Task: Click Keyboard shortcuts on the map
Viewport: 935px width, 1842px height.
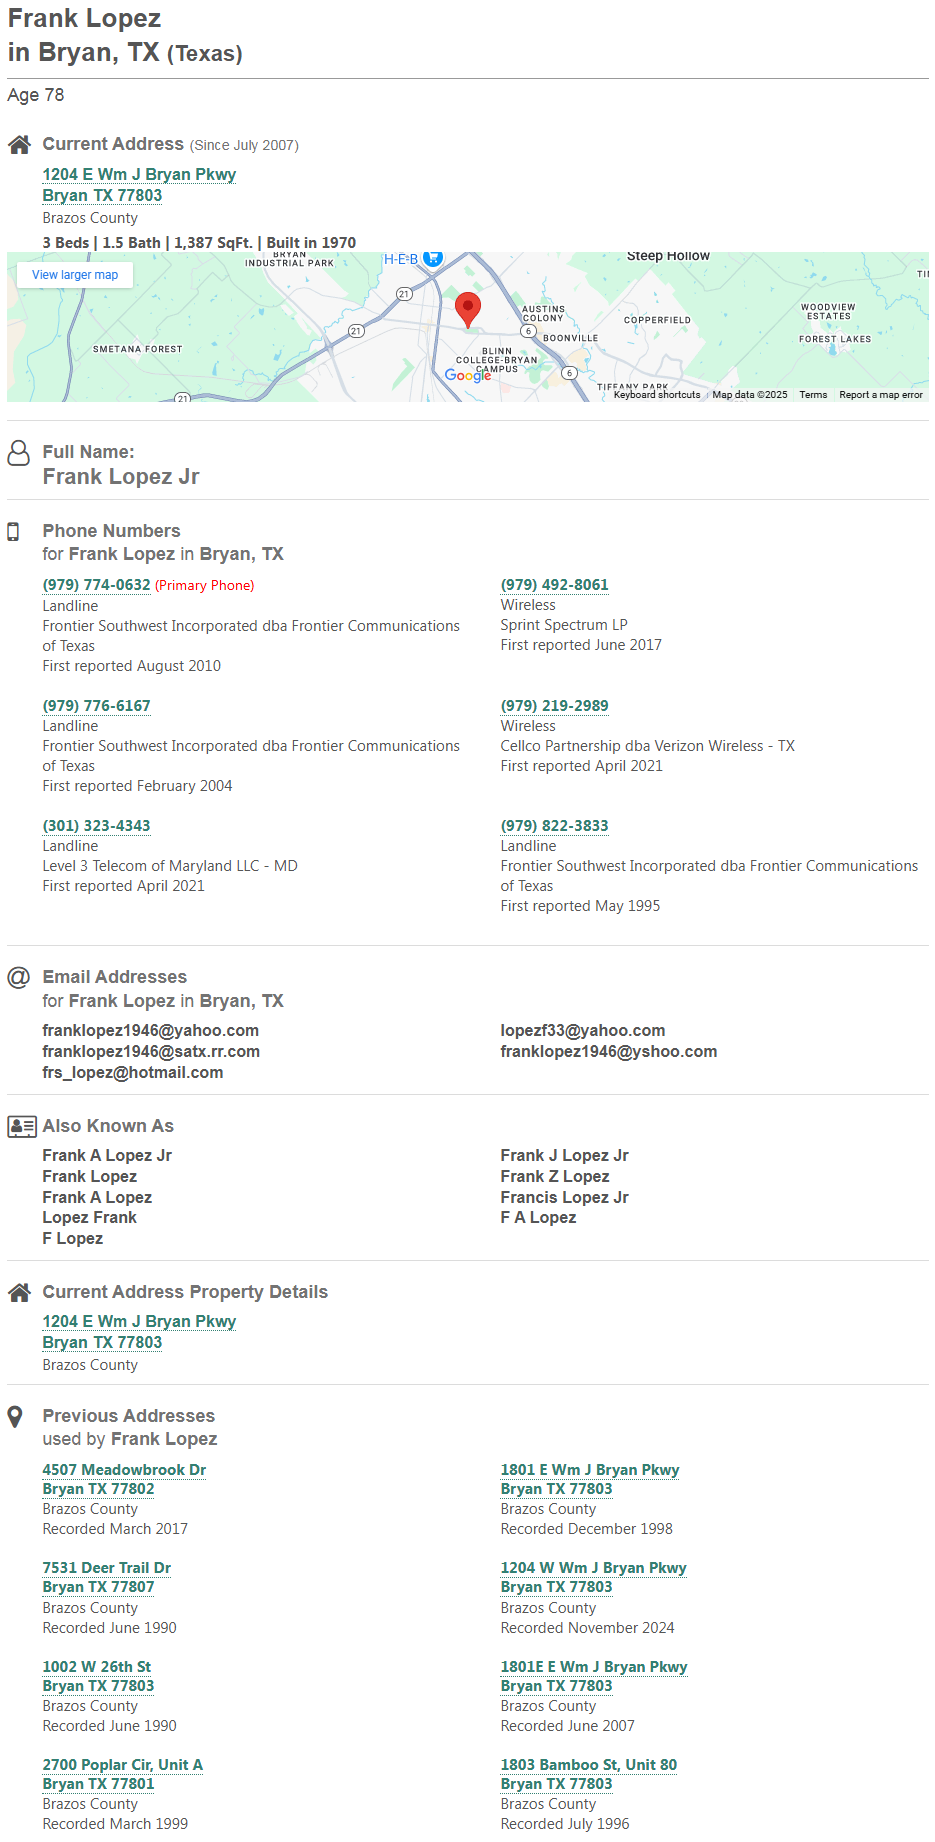Action: point(657,395)
